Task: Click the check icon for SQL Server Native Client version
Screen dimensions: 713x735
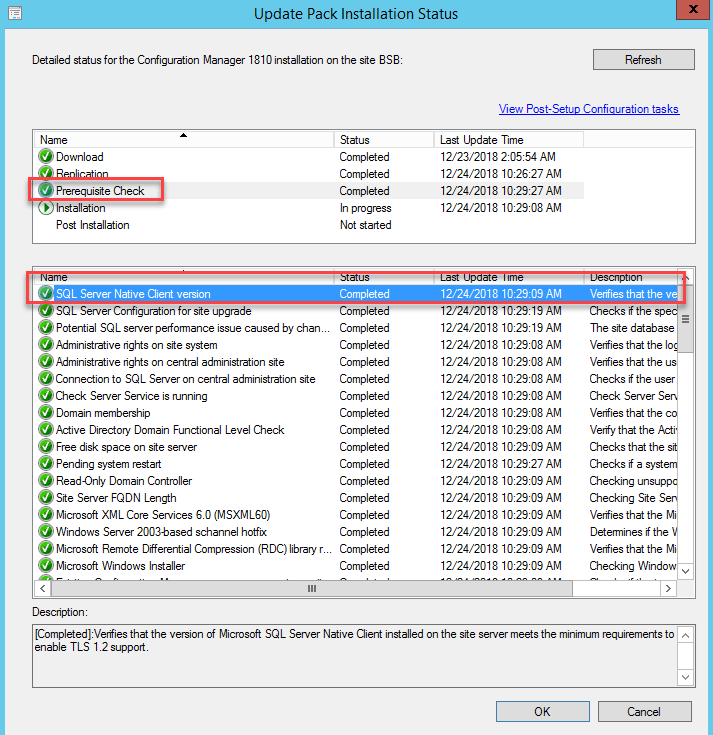Action: 45,294
